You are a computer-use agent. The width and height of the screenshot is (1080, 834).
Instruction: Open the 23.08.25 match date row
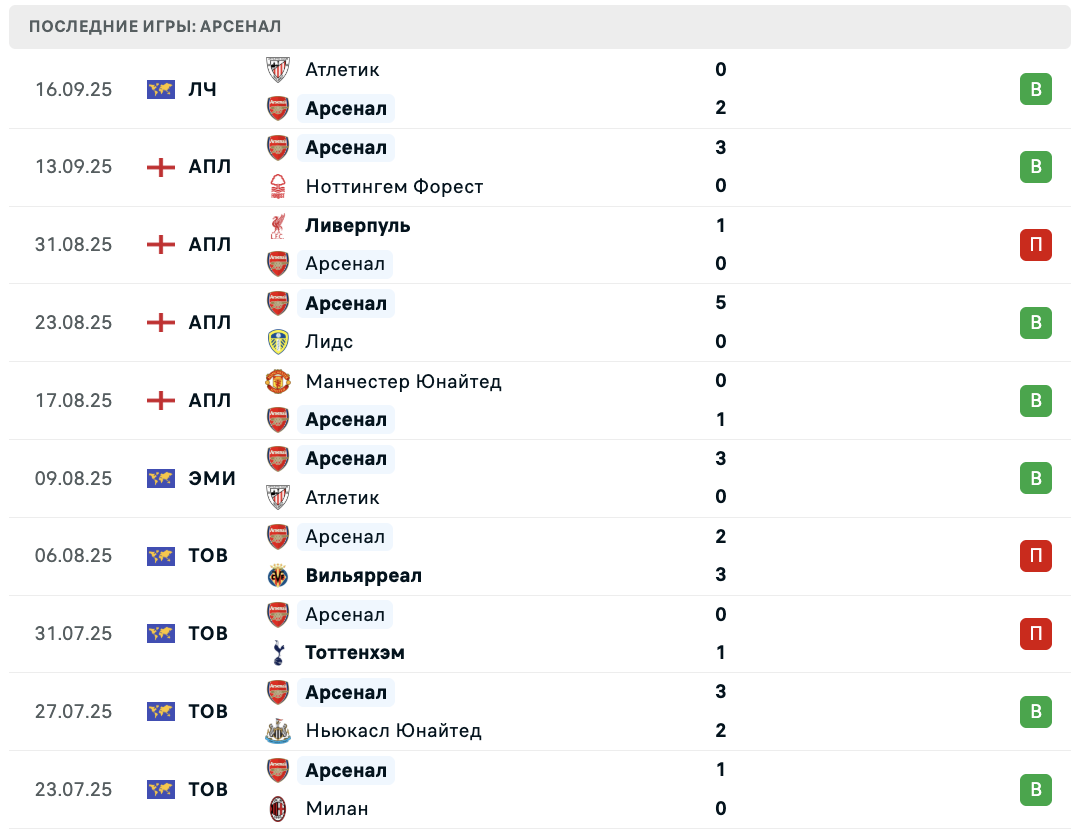pos(540,322)
